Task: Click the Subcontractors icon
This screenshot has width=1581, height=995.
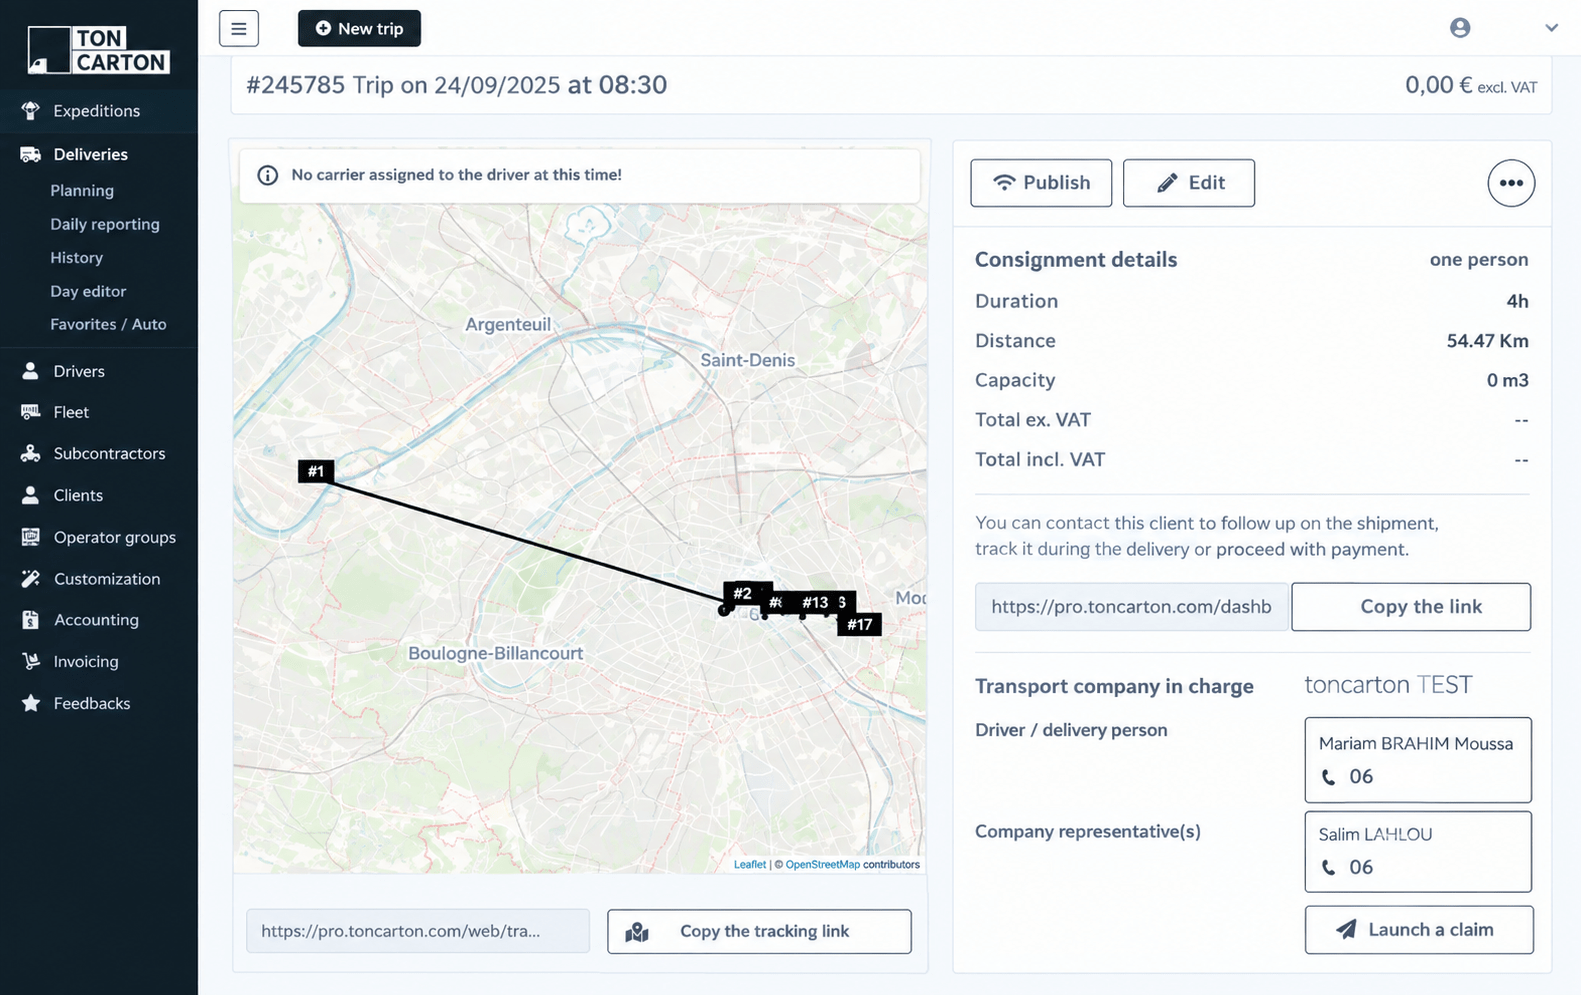Action: 30,453
